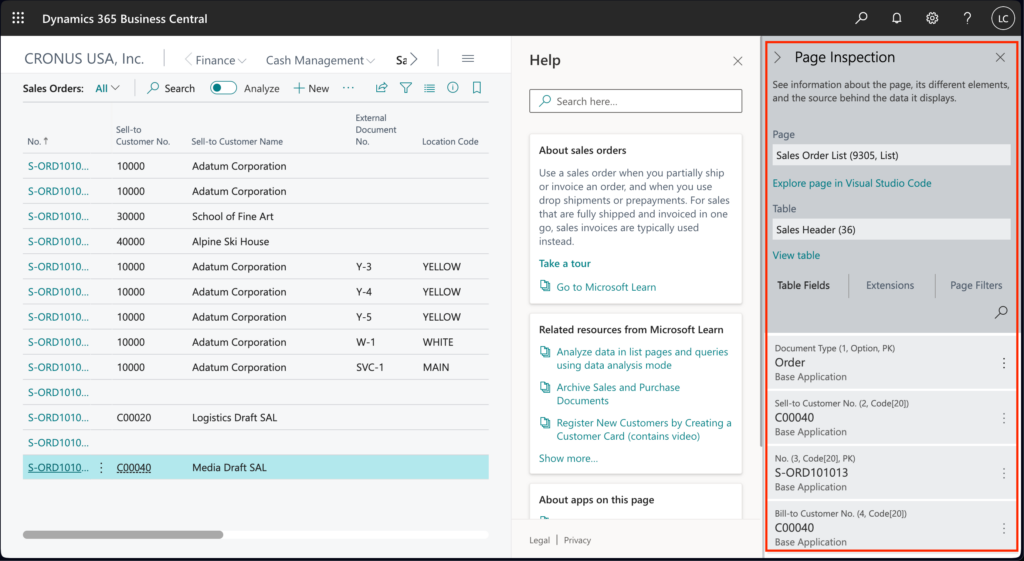Open the hamburger navigation menu icon
Image resolution: width=1024 pixels, height=561 pixels.
(468, 59)
